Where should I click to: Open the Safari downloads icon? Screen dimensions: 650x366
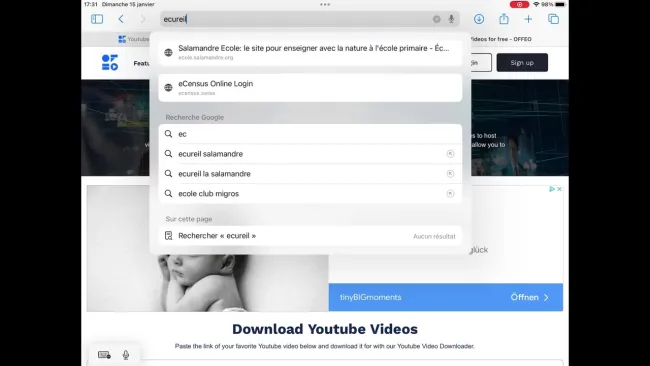pos(479,19)
